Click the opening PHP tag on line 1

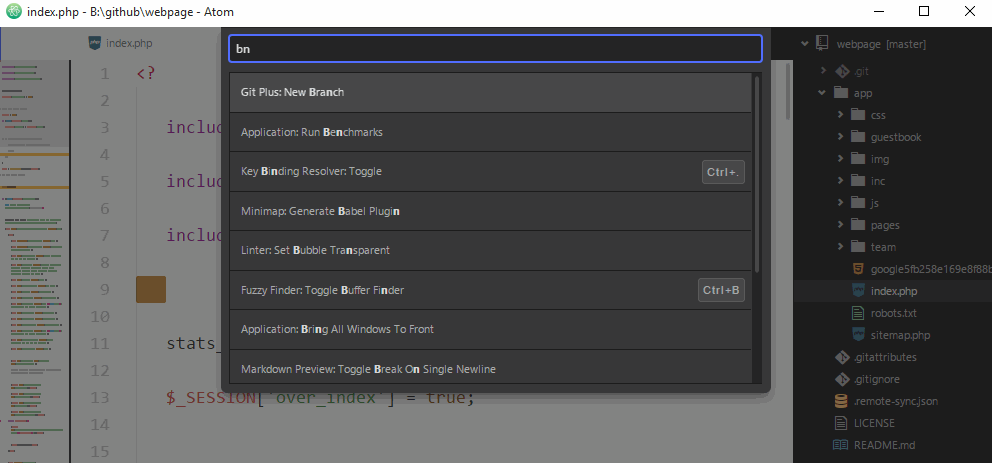point(146,73)
